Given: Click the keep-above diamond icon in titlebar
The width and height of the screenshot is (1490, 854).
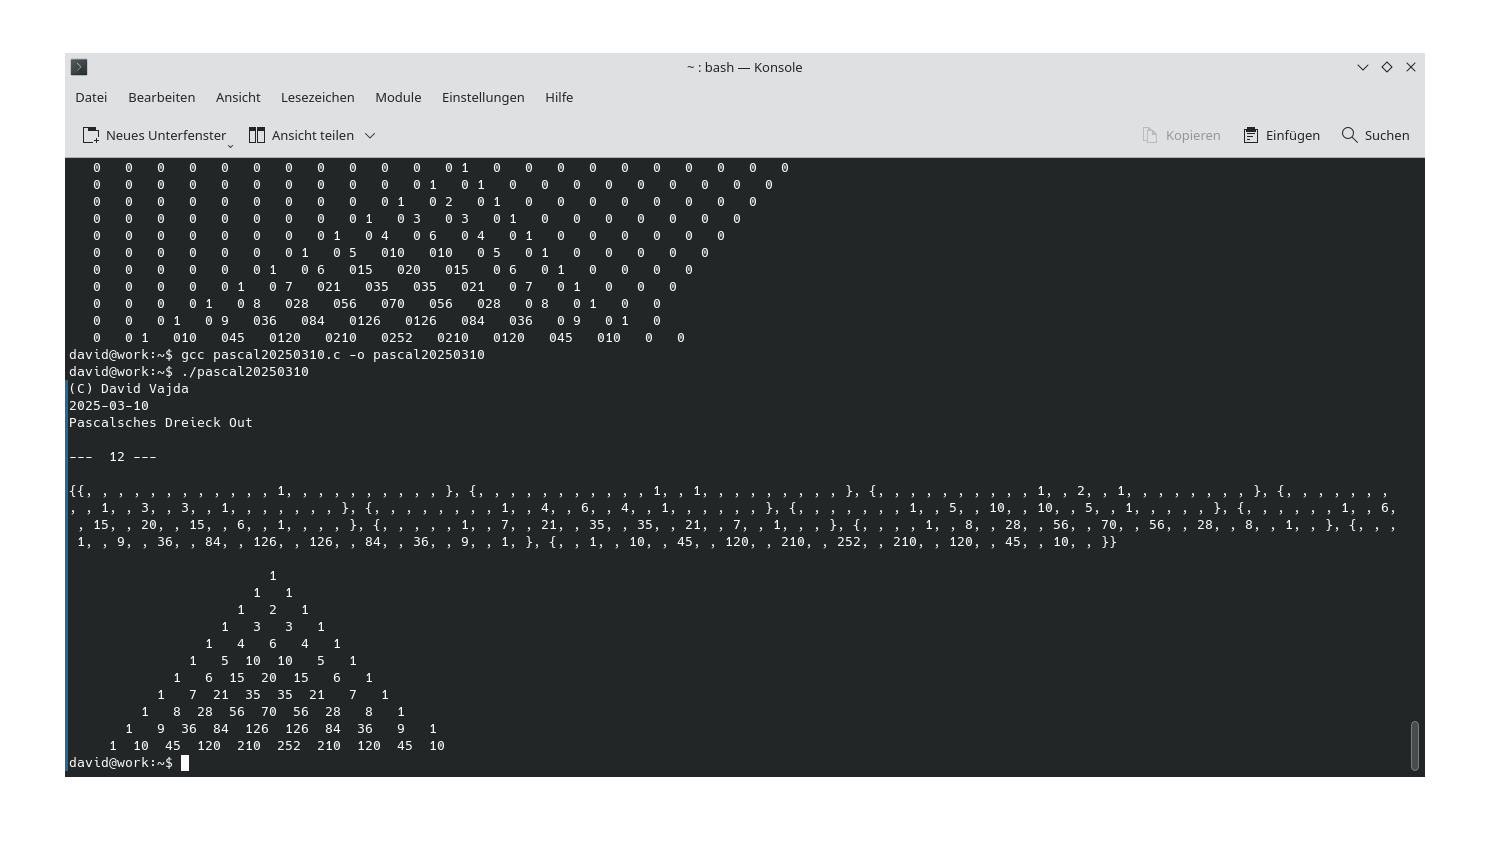Looking at the screenshot, I should [1386, 67].
